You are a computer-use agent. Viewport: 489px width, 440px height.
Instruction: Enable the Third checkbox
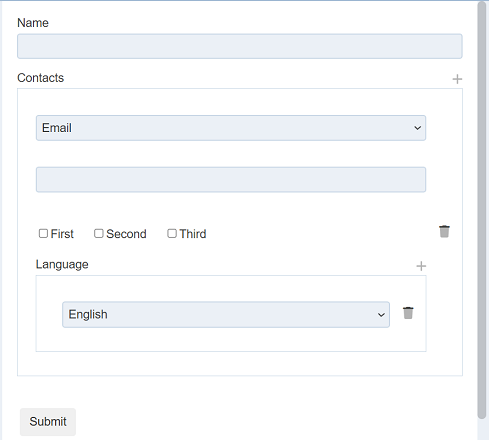[x=172, y=233]
